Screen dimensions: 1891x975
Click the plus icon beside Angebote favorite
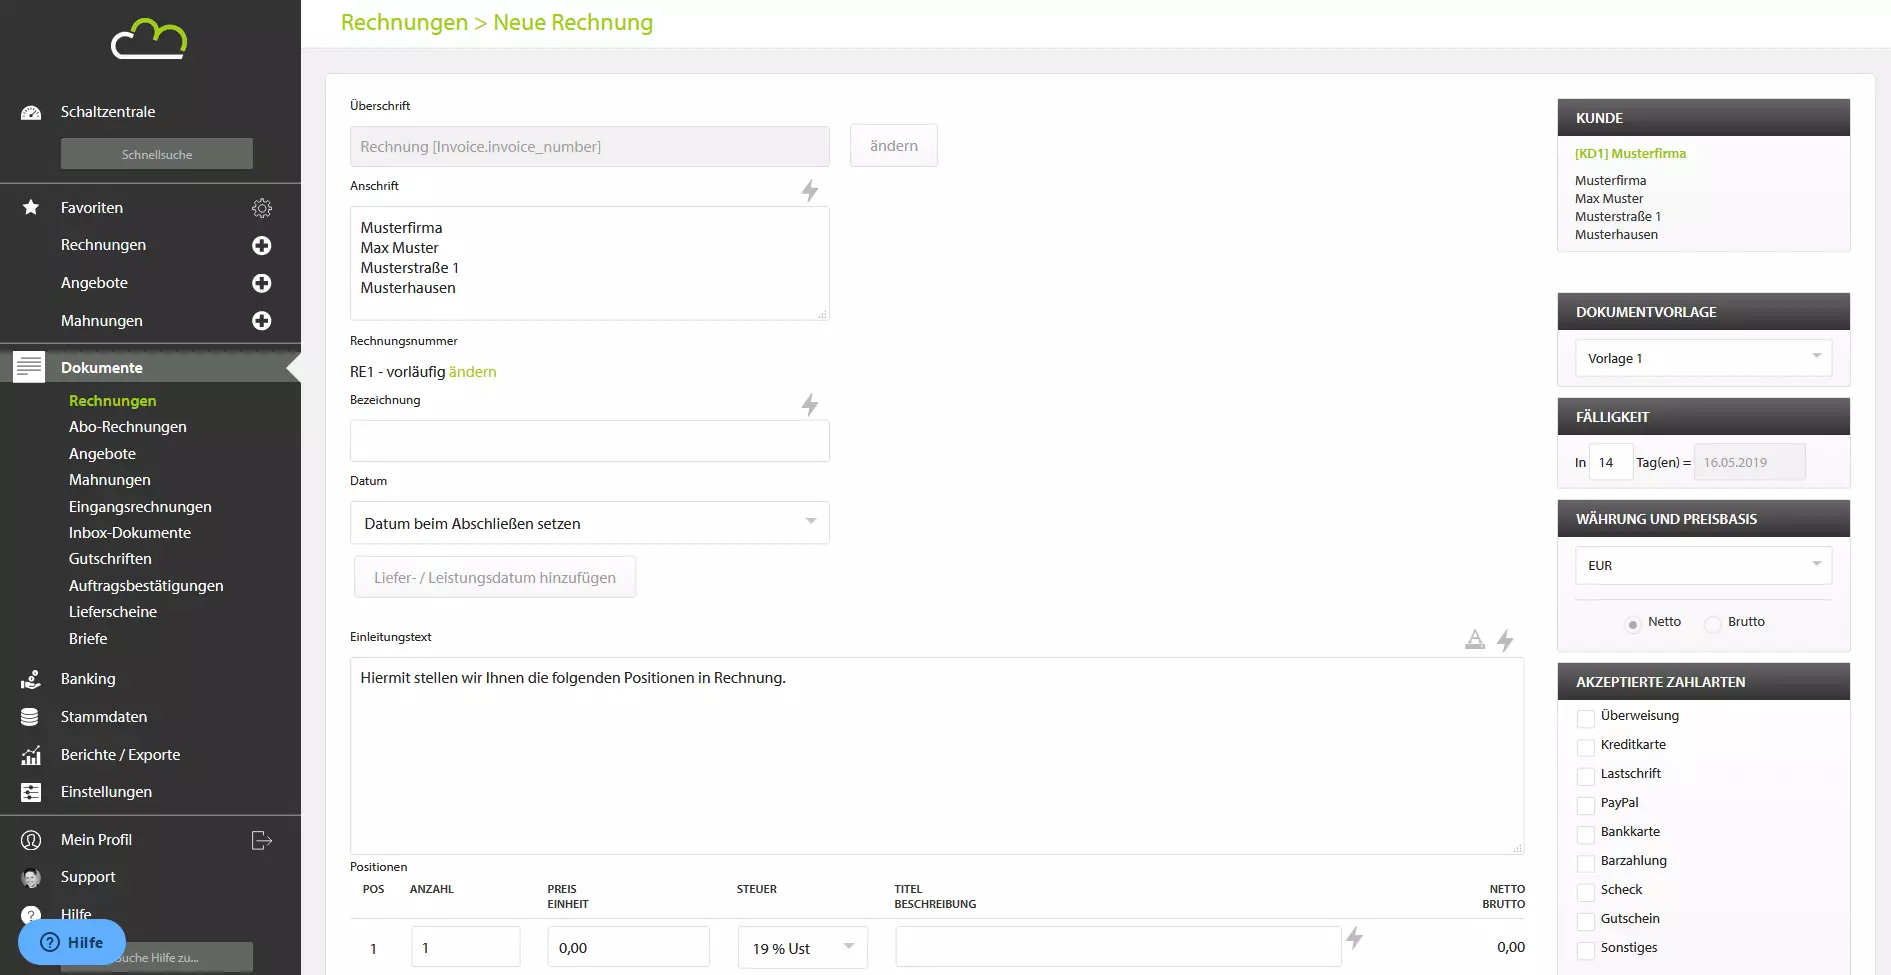pos(261,283)
